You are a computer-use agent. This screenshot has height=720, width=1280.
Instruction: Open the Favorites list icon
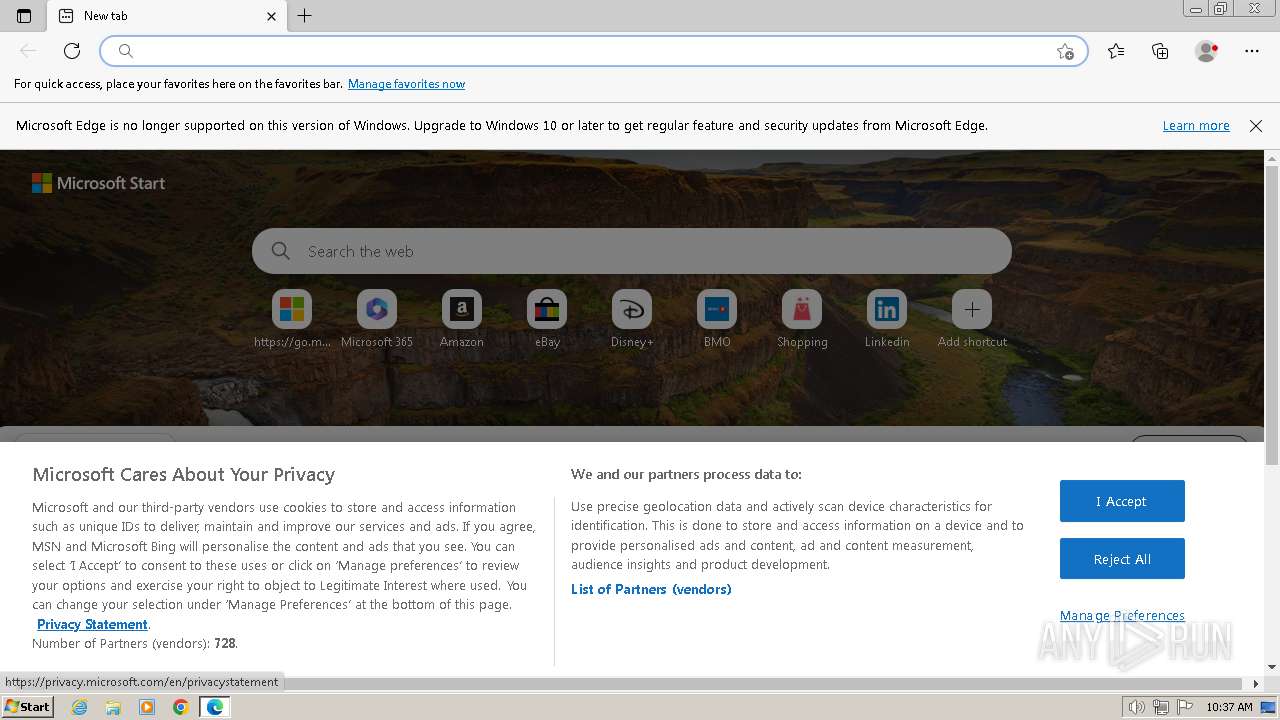[x=1116, y=51]
